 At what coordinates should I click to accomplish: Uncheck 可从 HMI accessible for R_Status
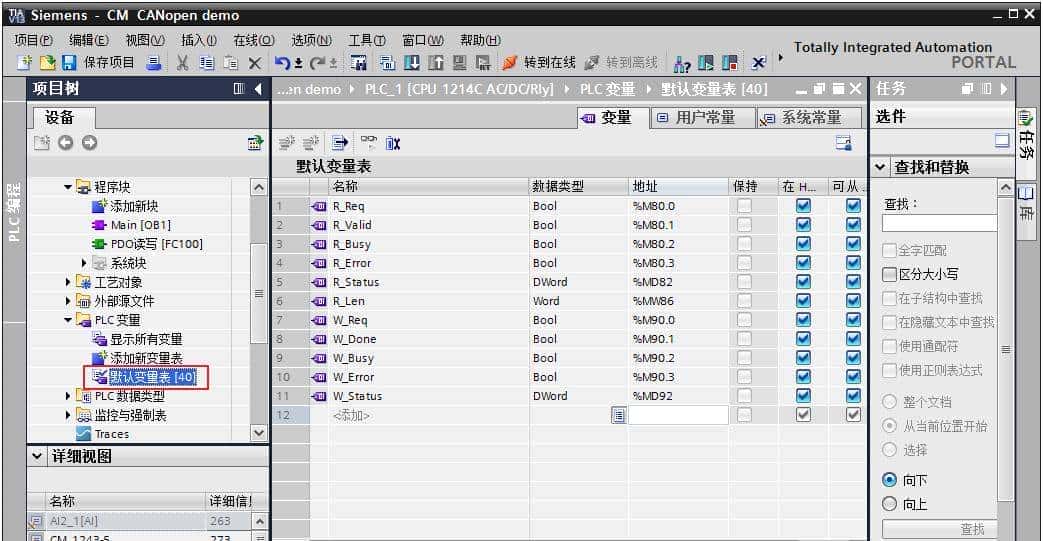click(853, 282)
